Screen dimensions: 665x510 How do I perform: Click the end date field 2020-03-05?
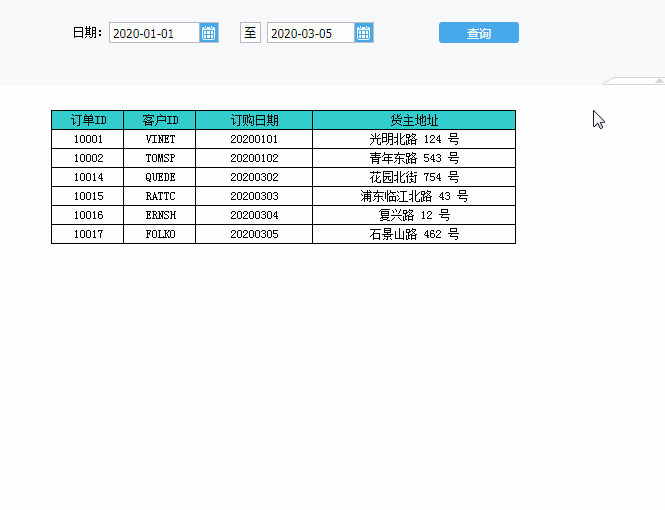[311, 33]
